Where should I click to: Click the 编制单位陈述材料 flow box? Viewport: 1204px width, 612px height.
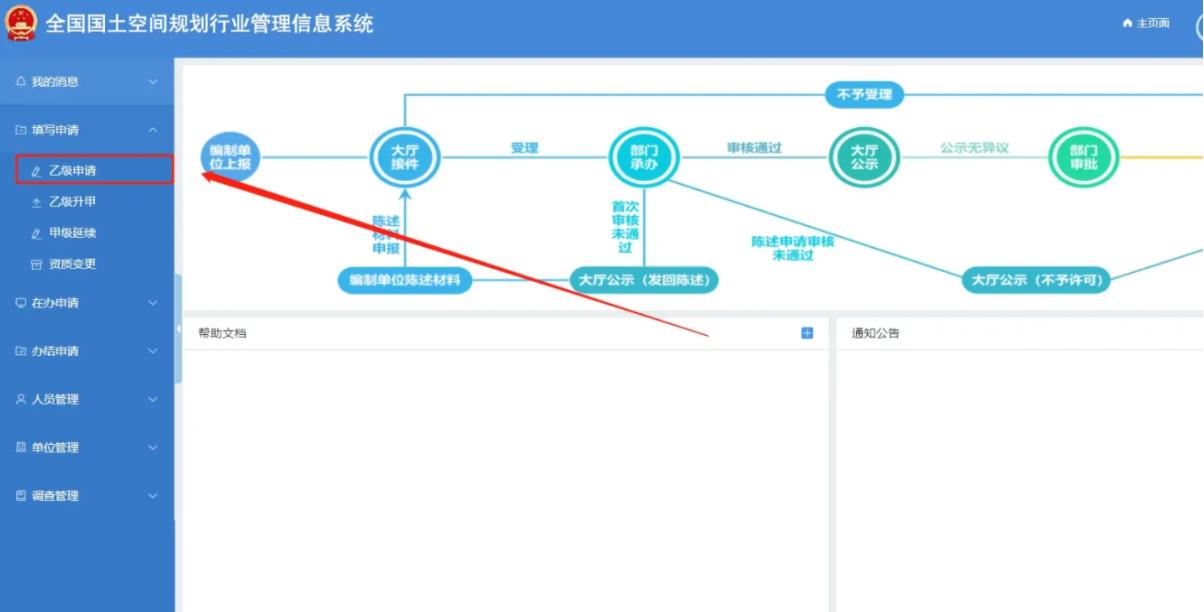click(x=404, y=280)
